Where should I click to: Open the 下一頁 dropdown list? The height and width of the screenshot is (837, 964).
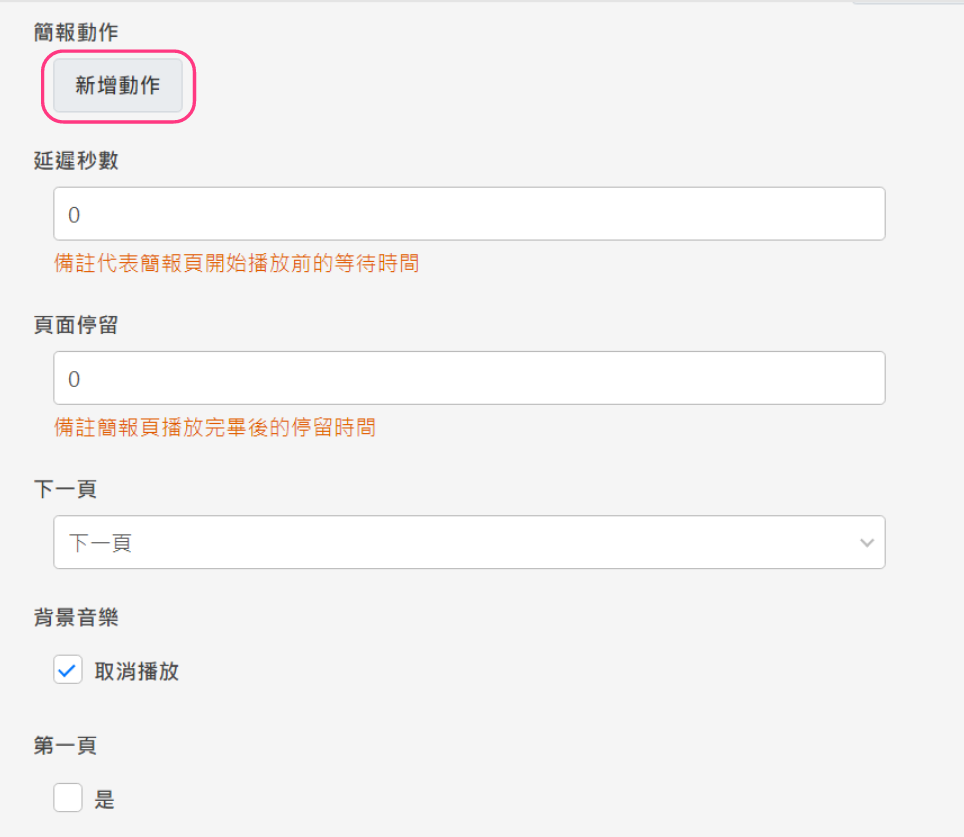tap(469, 542)
